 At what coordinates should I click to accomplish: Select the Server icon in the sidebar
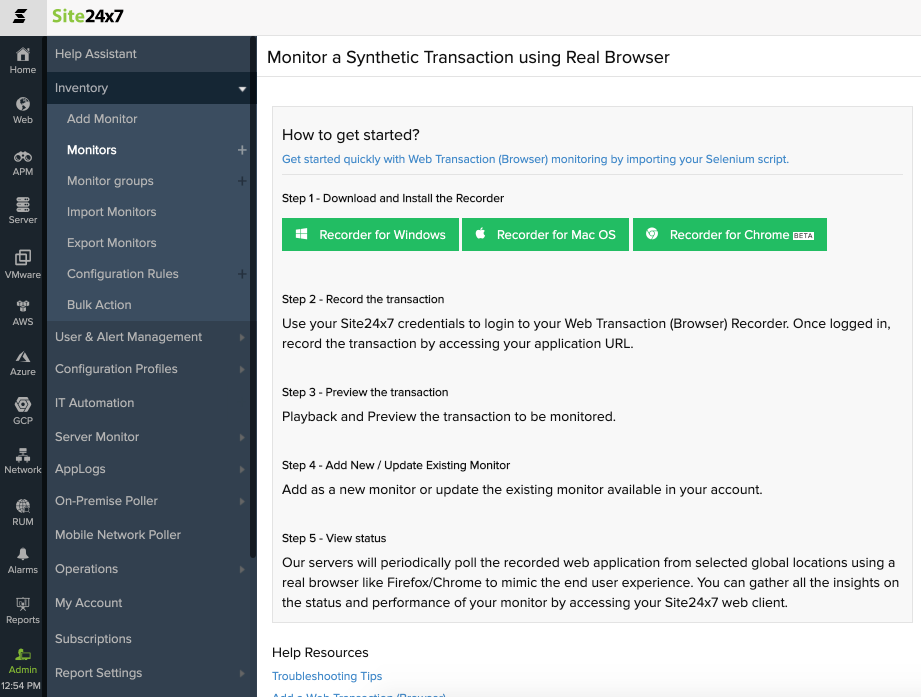22,209
